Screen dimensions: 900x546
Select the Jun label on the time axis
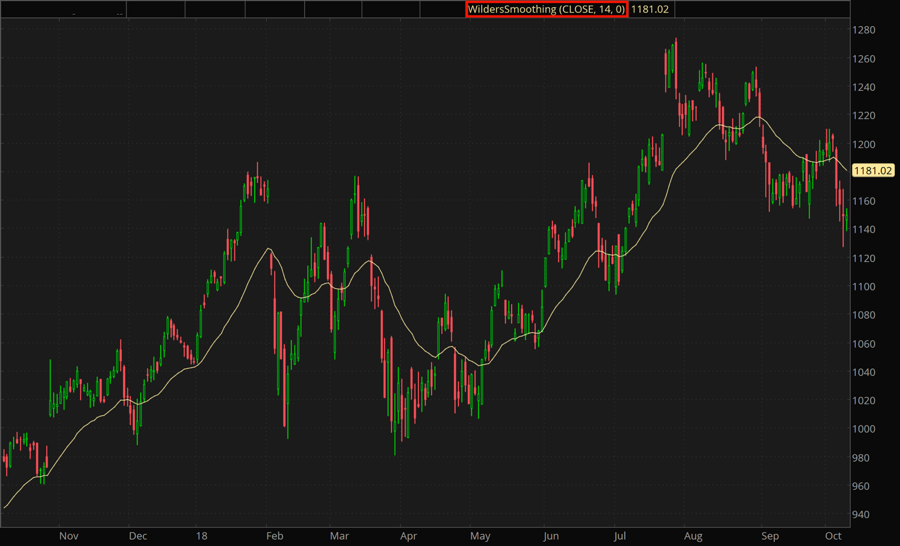(551, 535)
